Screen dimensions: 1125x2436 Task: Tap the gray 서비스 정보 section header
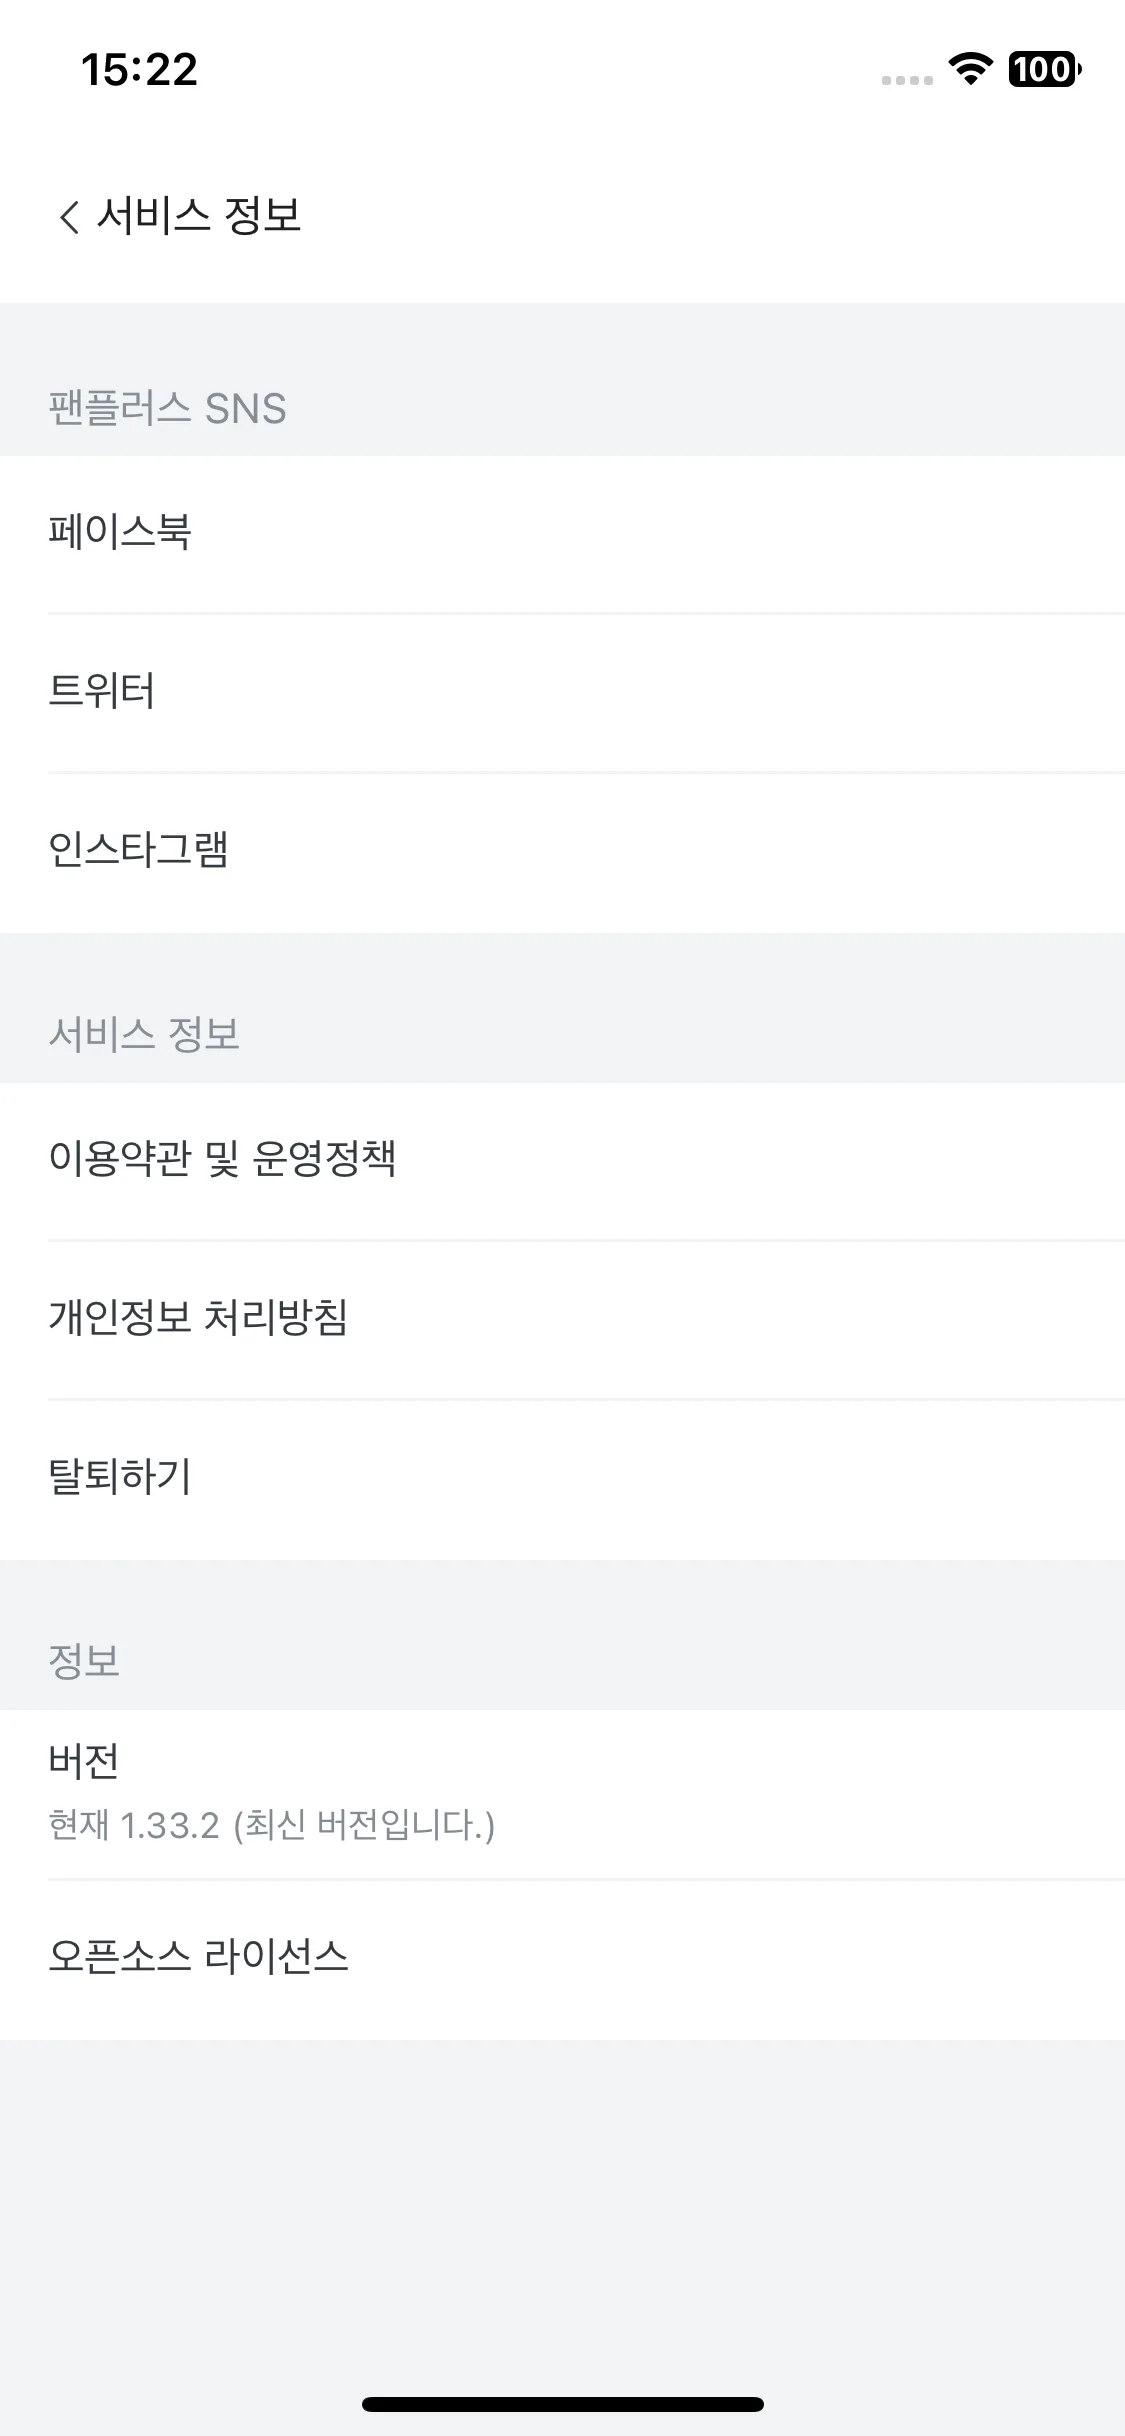pos(144,1034)
